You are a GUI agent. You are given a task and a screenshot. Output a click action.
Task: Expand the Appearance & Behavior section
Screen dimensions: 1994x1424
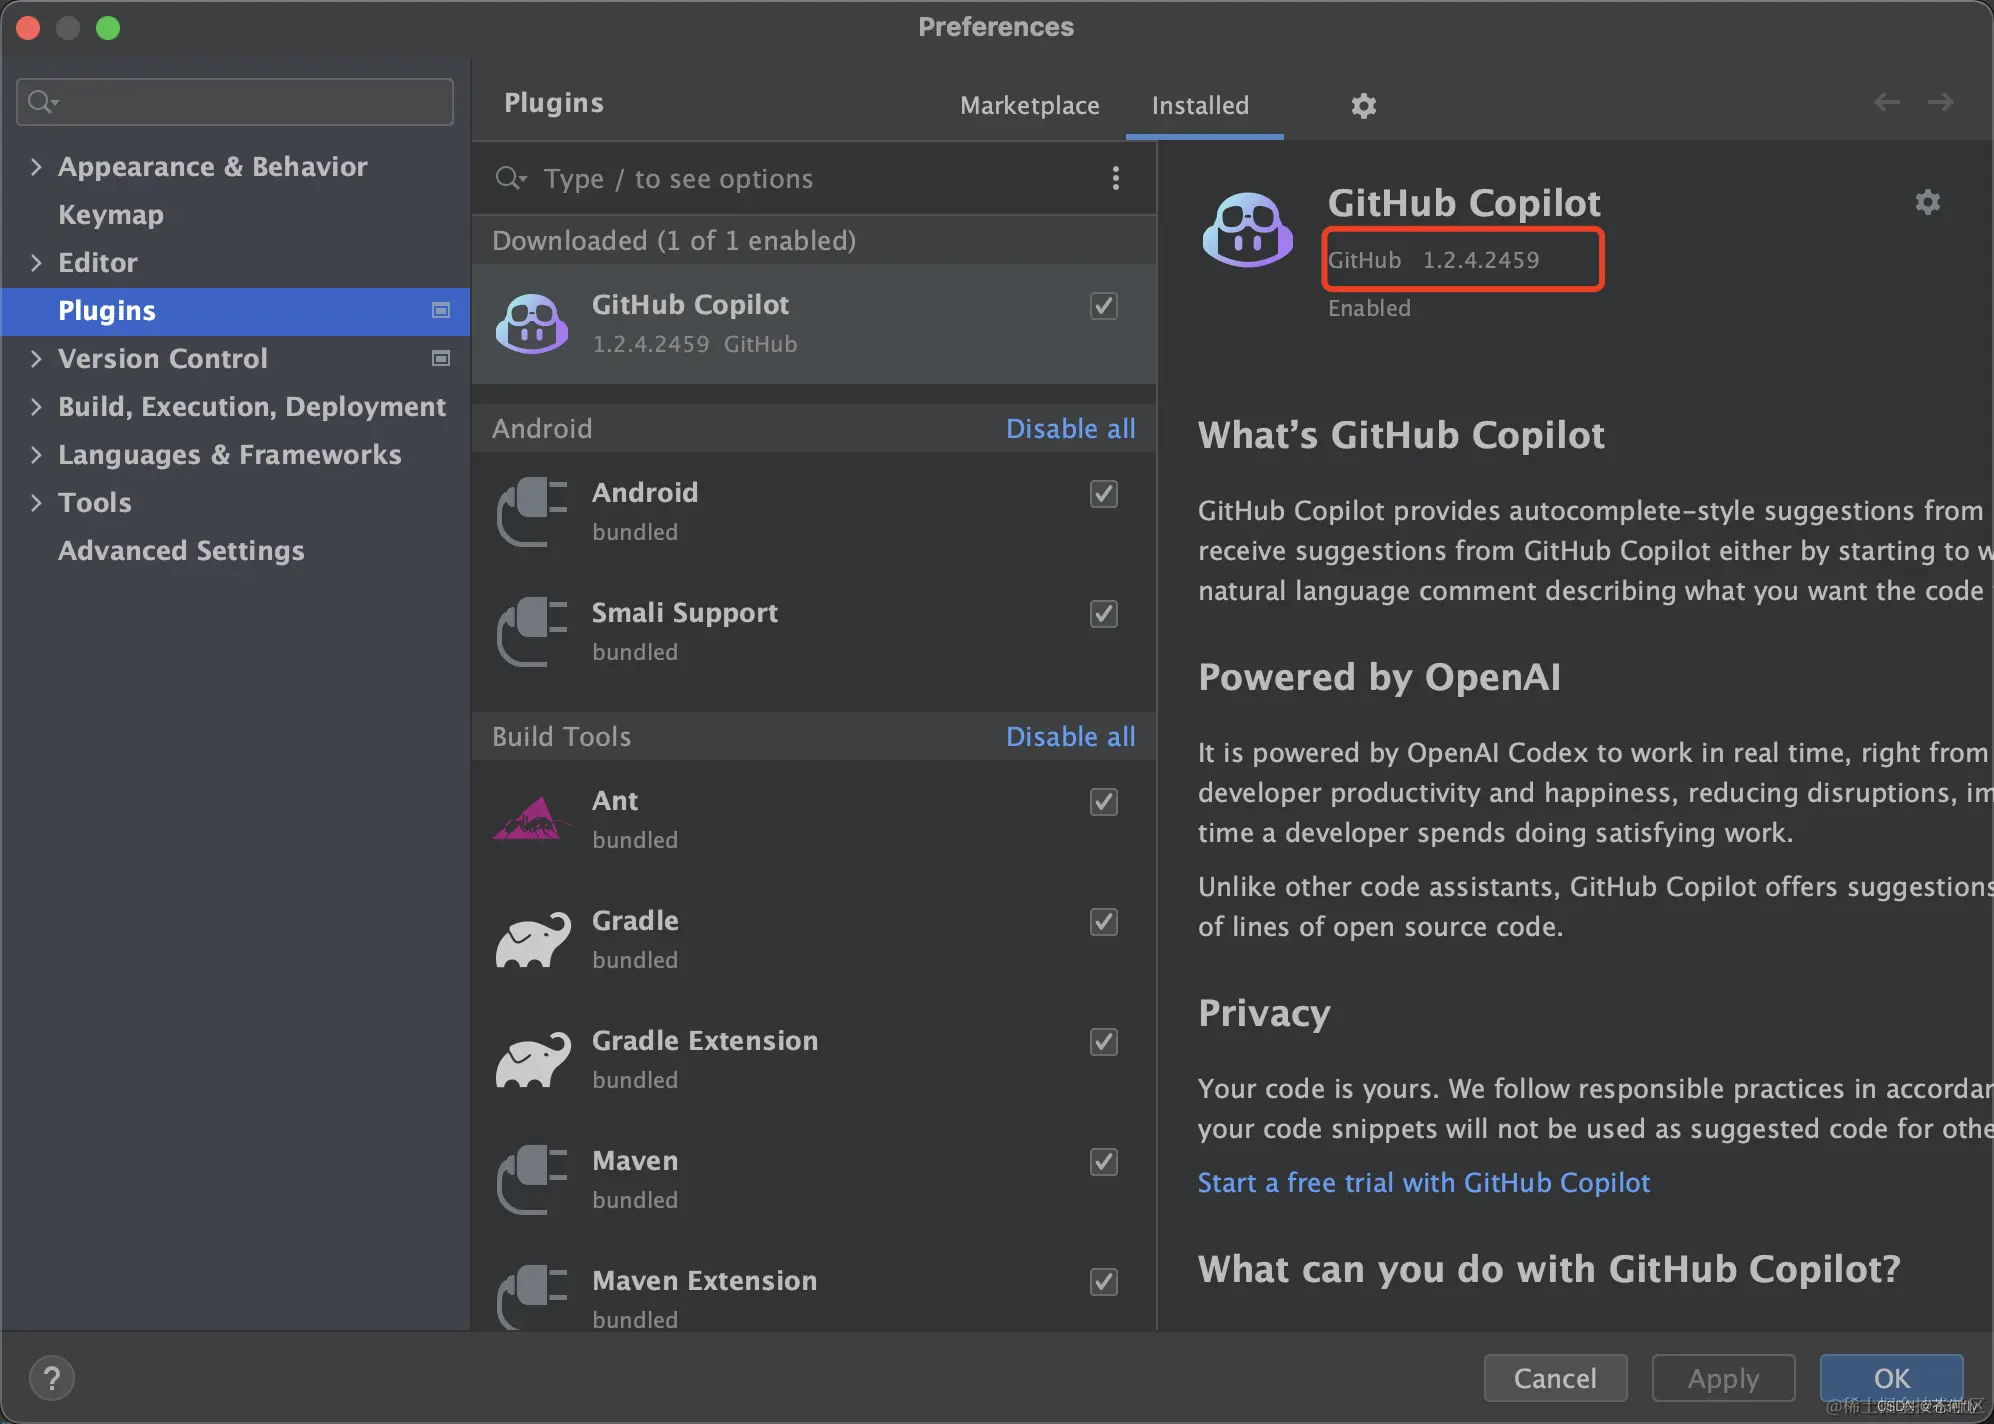coord(36,166)
